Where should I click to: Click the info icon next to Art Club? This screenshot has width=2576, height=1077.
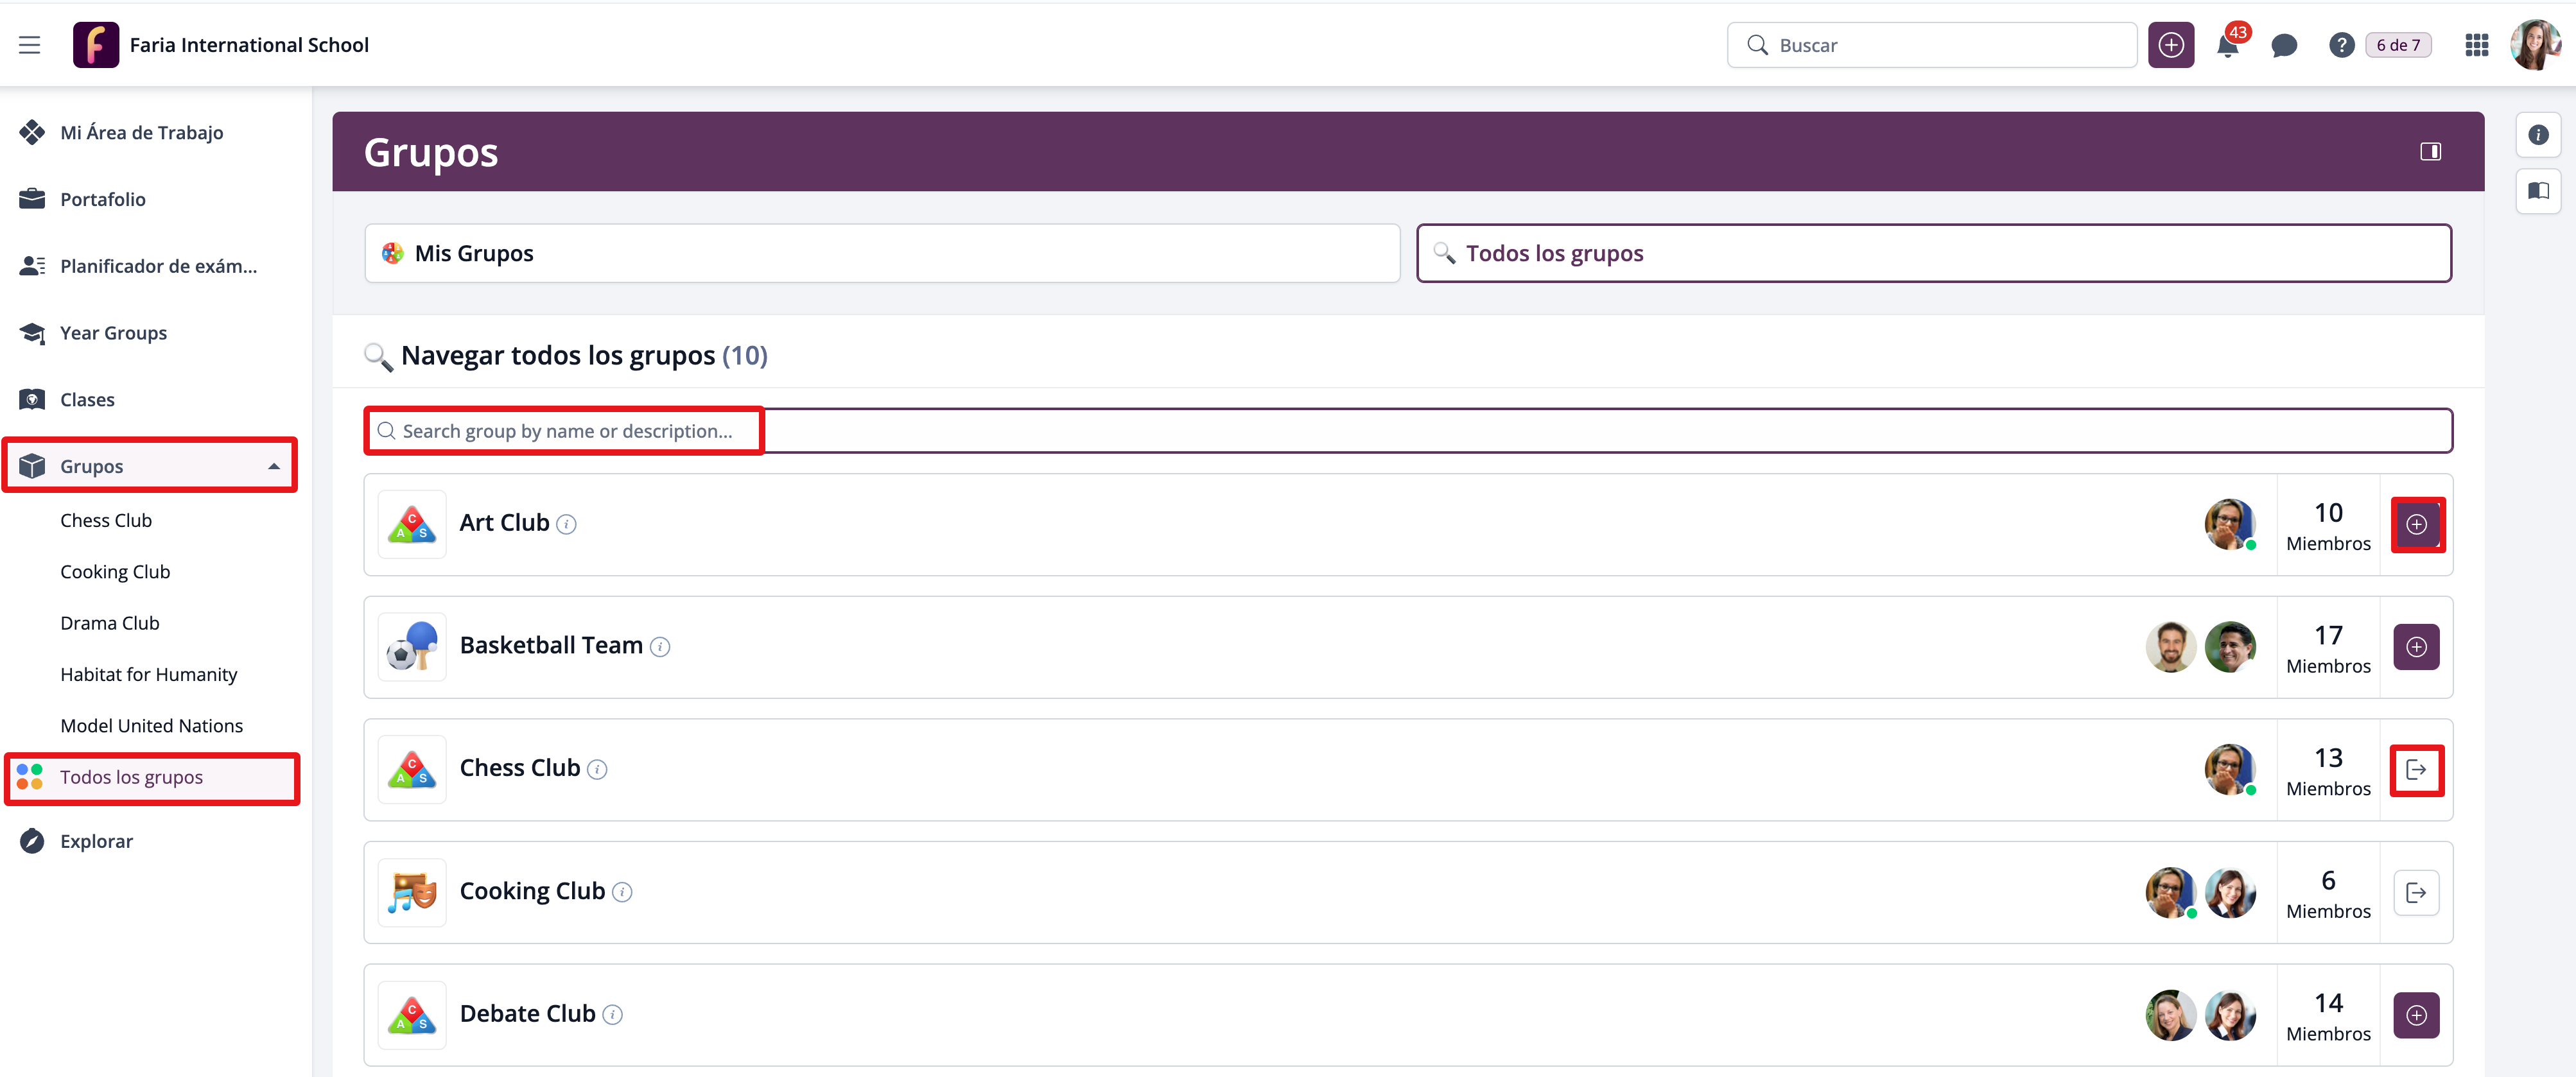tap(566, 524)
